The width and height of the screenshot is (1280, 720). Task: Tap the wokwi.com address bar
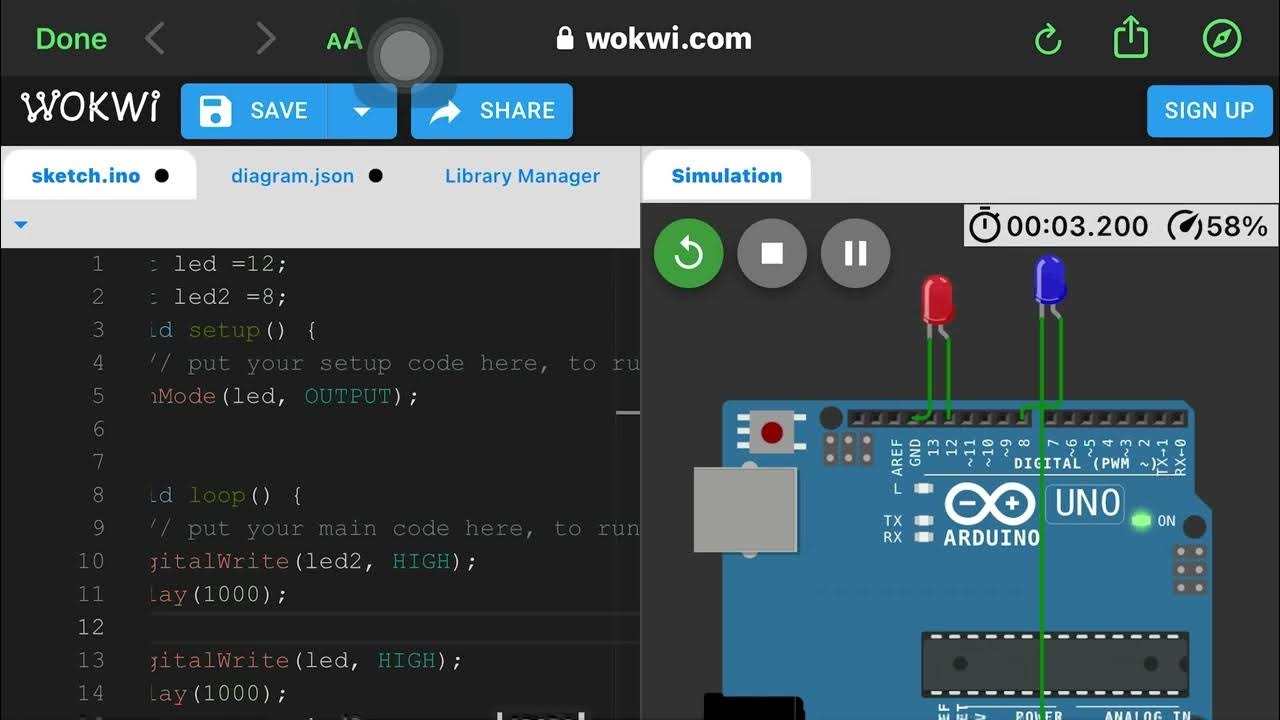654,39
